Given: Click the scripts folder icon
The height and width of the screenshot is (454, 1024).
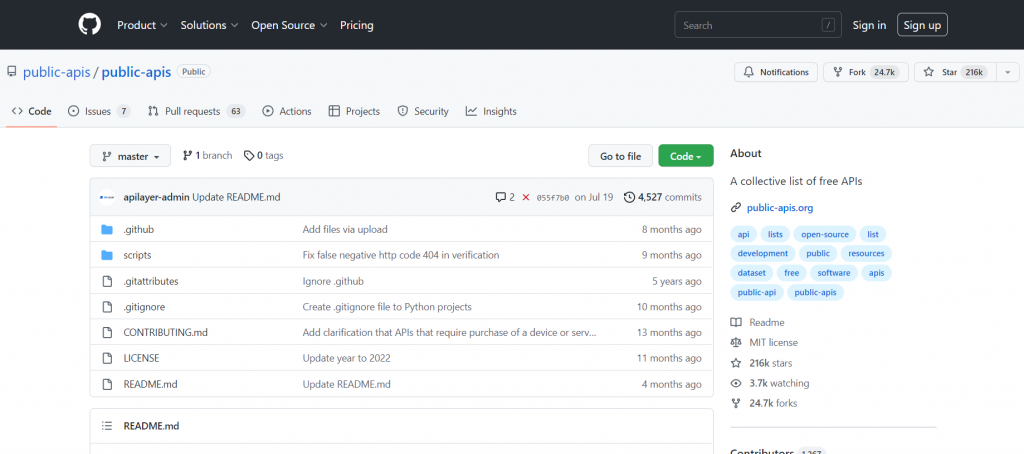Looking at the screenshot, I should [x=107, y=255].
